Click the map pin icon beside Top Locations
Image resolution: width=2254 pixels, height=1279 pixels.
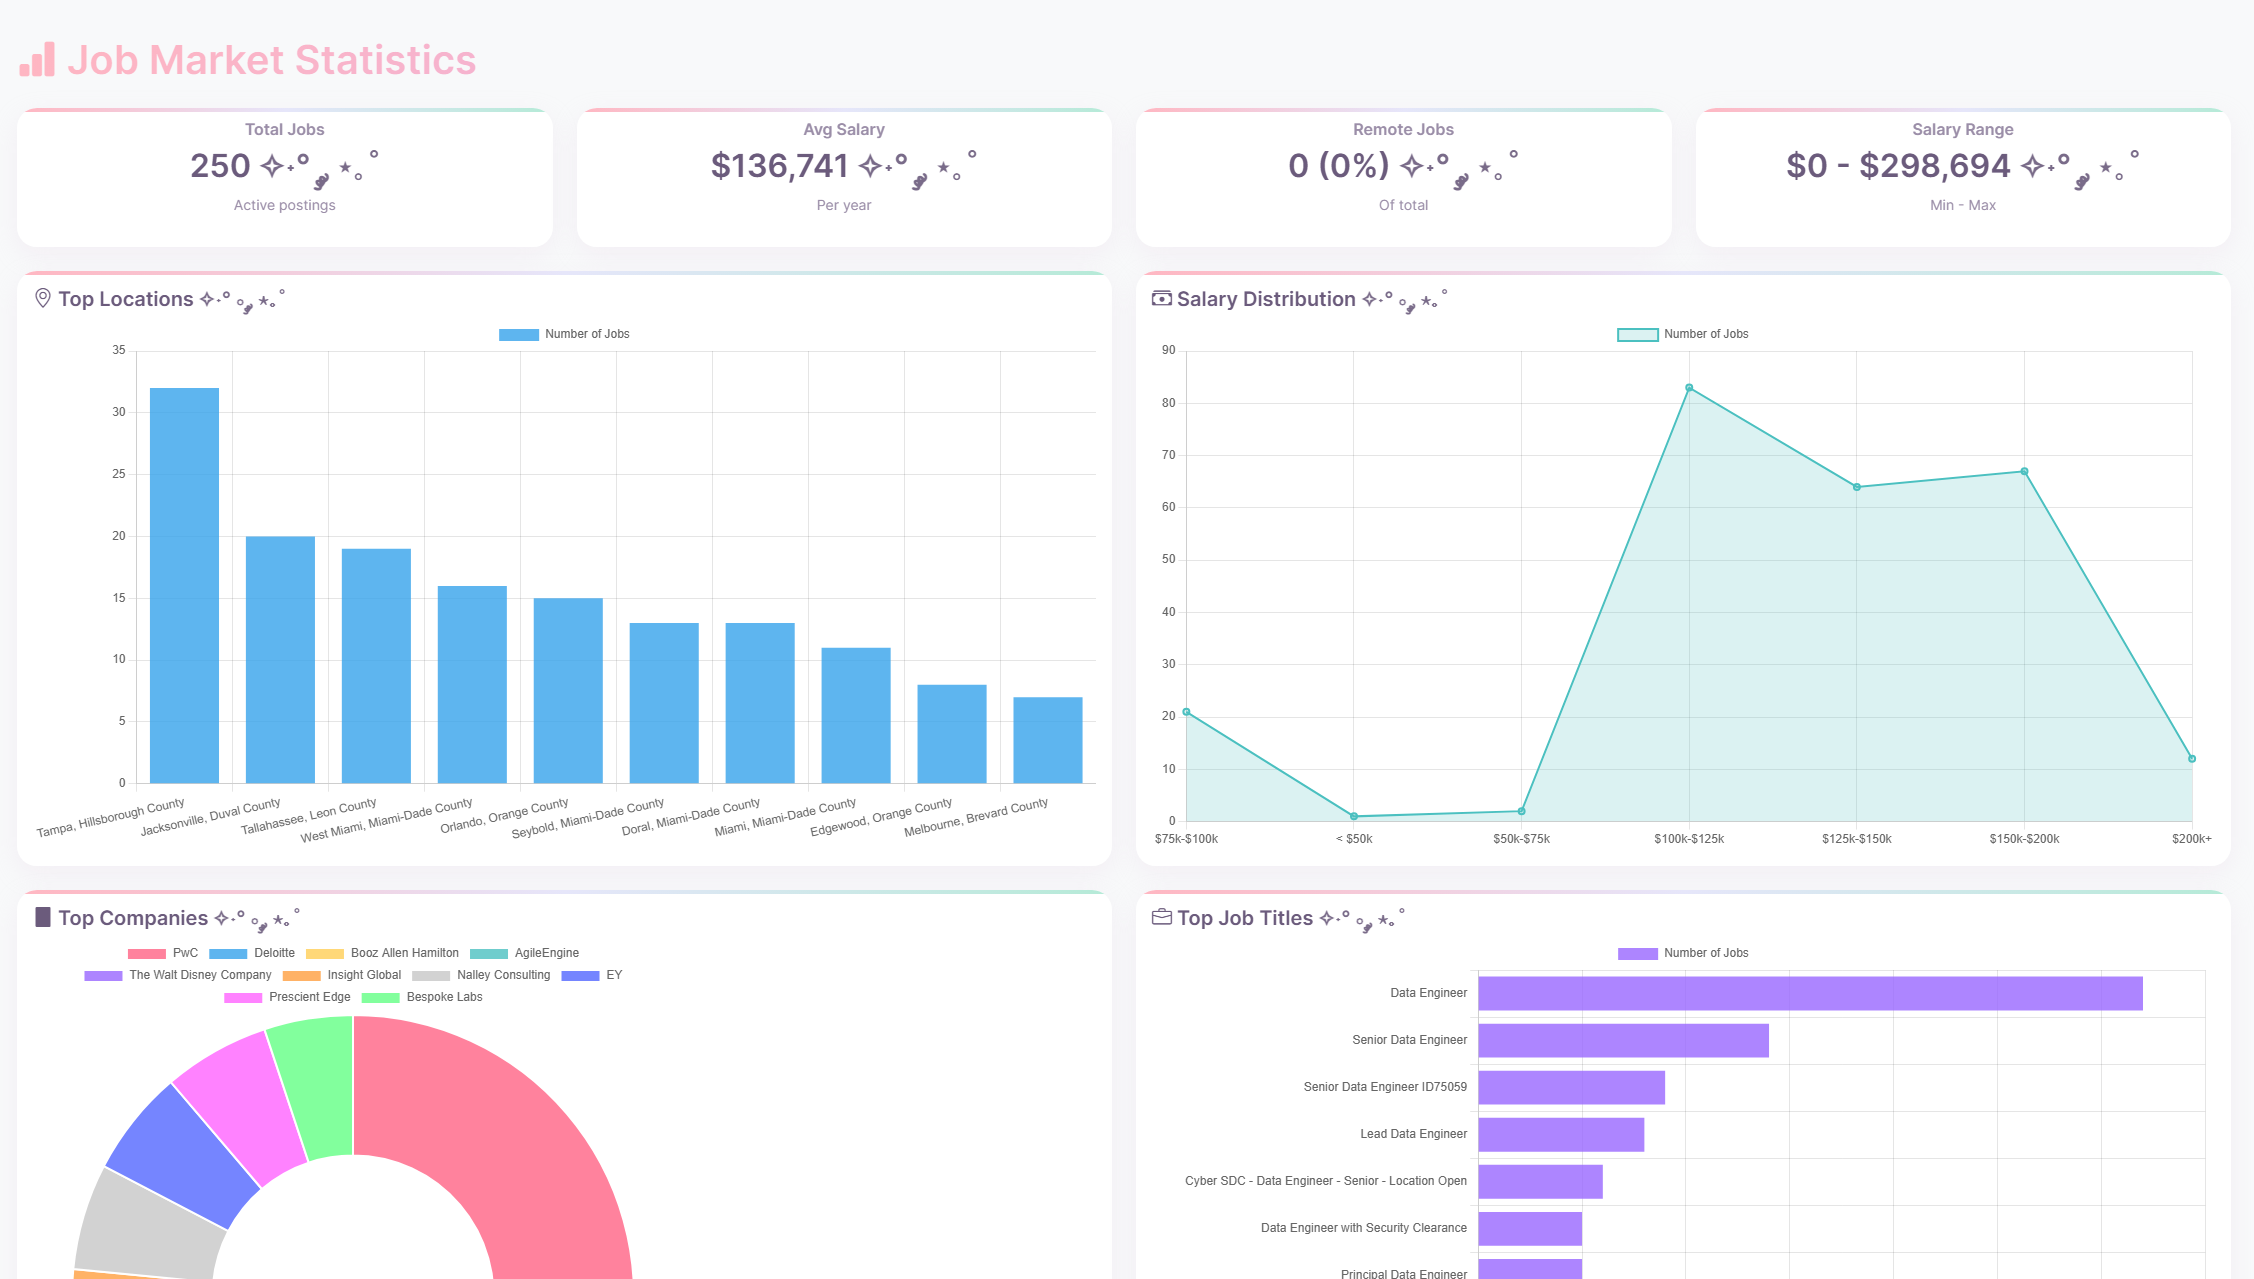43,298
